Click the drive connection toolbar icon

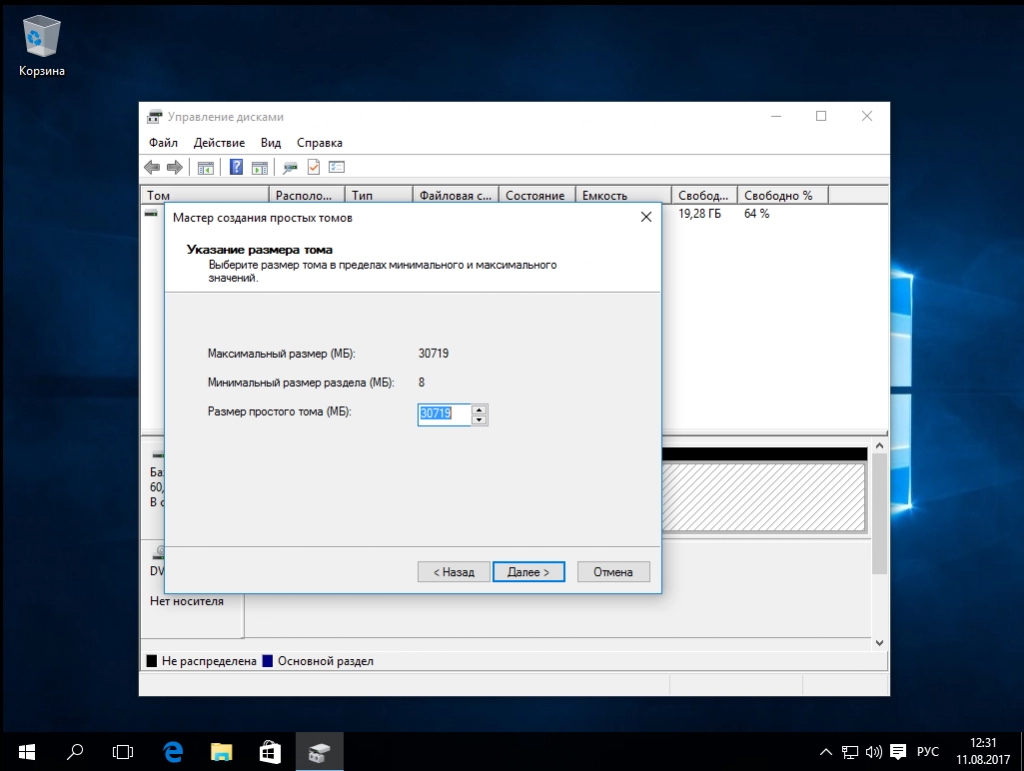point(290,167)
